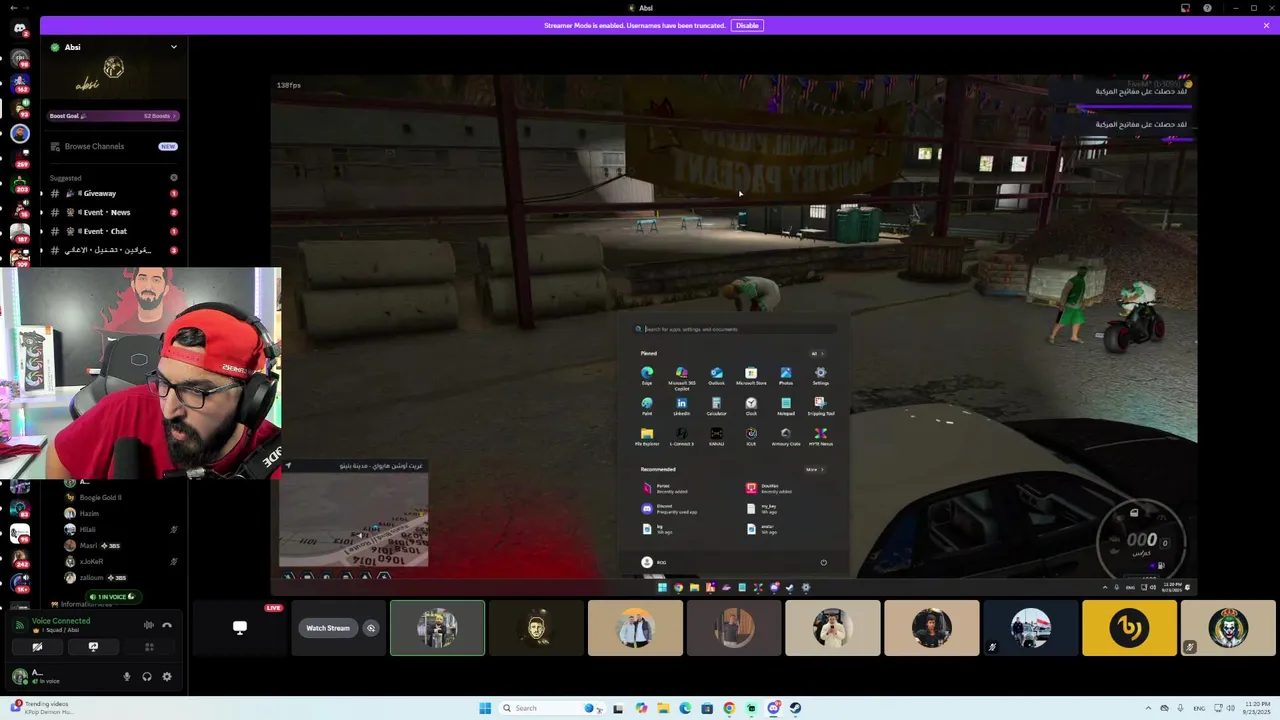Screen dimensions: 1280x720
Task: Open the Absi server dropdown menu
Action: [x=173, y=47]
